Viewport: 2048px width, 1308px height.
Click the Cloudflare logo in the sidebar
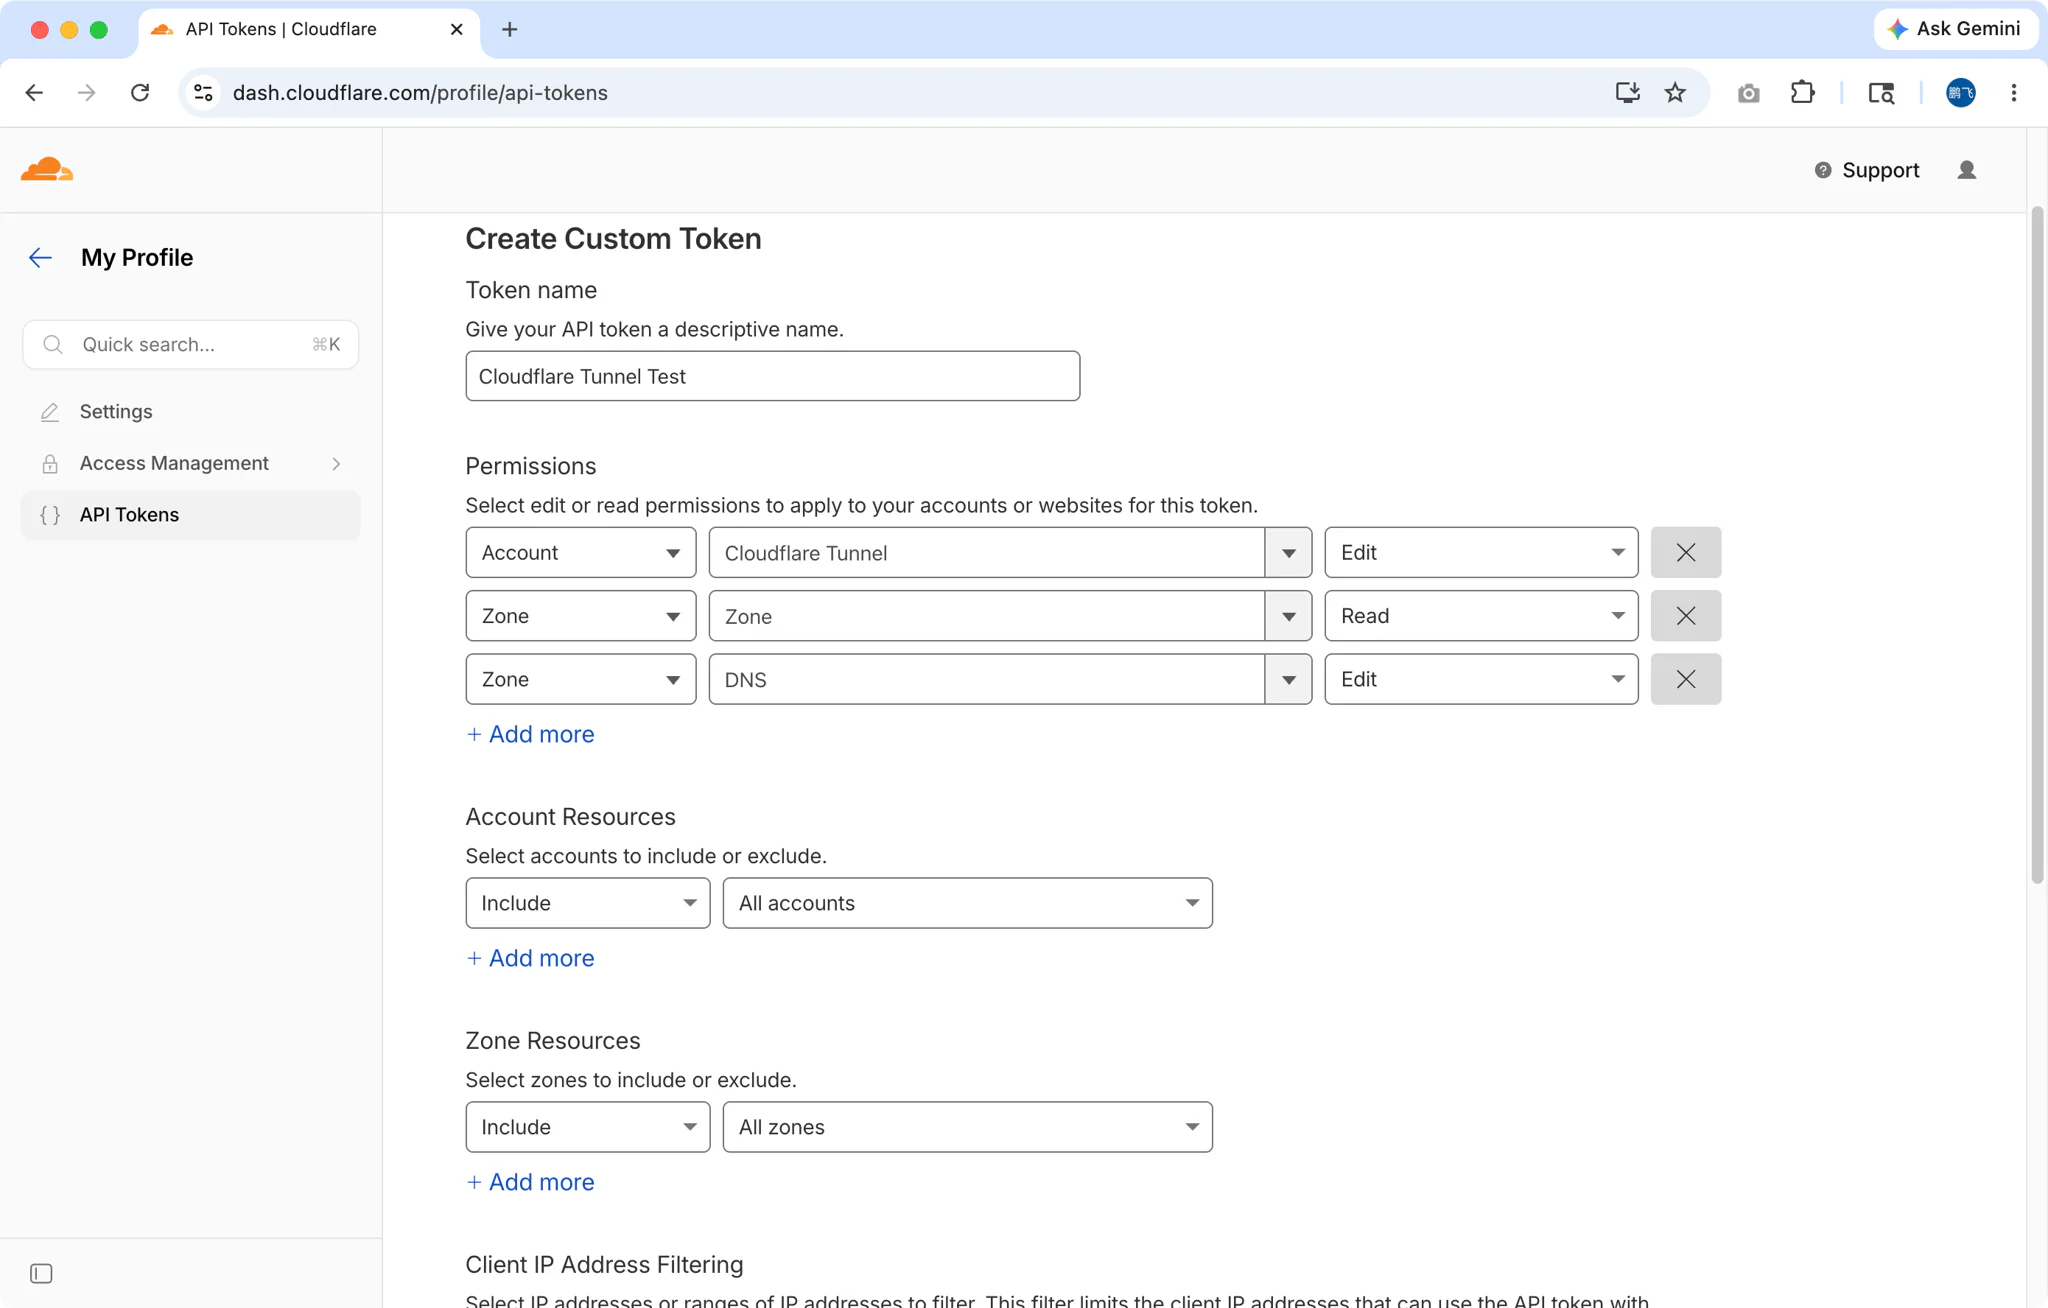(47, 170)
